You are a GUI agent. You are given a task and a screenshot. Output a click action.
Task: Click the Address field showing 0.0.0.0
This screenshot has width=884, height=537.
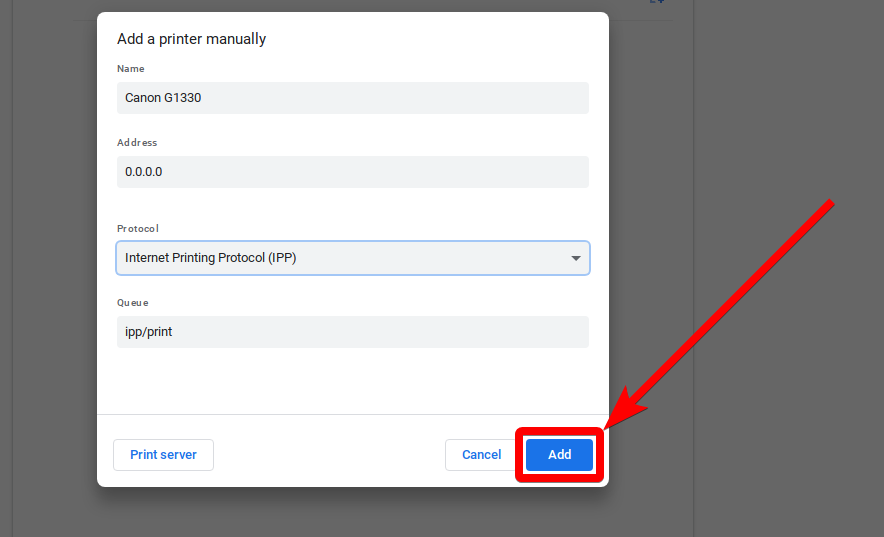click(x=352, y=172)
